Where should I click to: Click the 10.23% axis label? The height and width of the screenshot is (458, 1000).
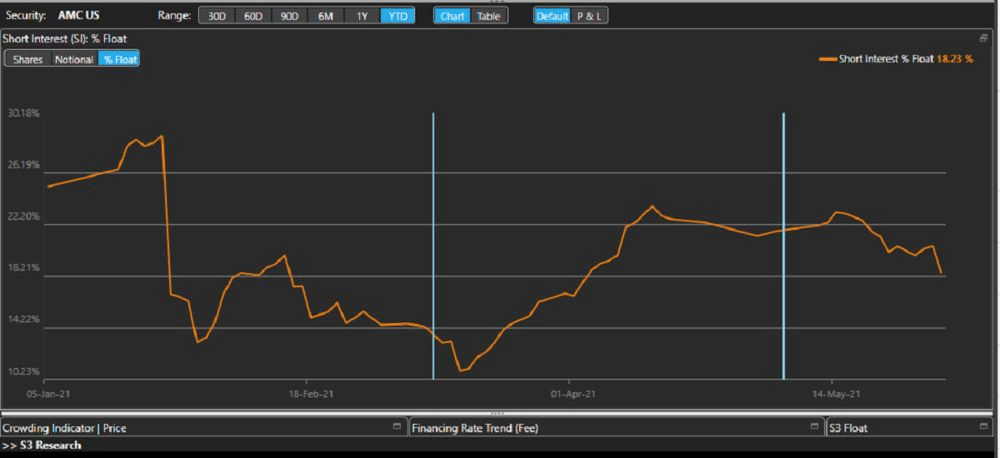click(x=24, y=371)
